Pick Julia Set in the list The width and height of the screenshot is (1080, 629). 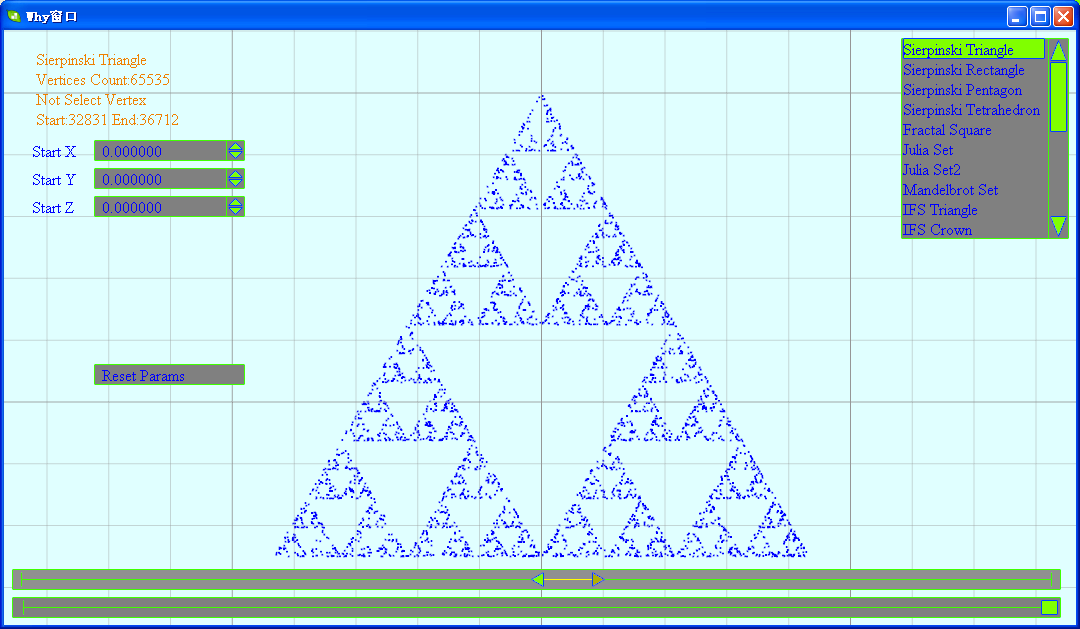974,149
